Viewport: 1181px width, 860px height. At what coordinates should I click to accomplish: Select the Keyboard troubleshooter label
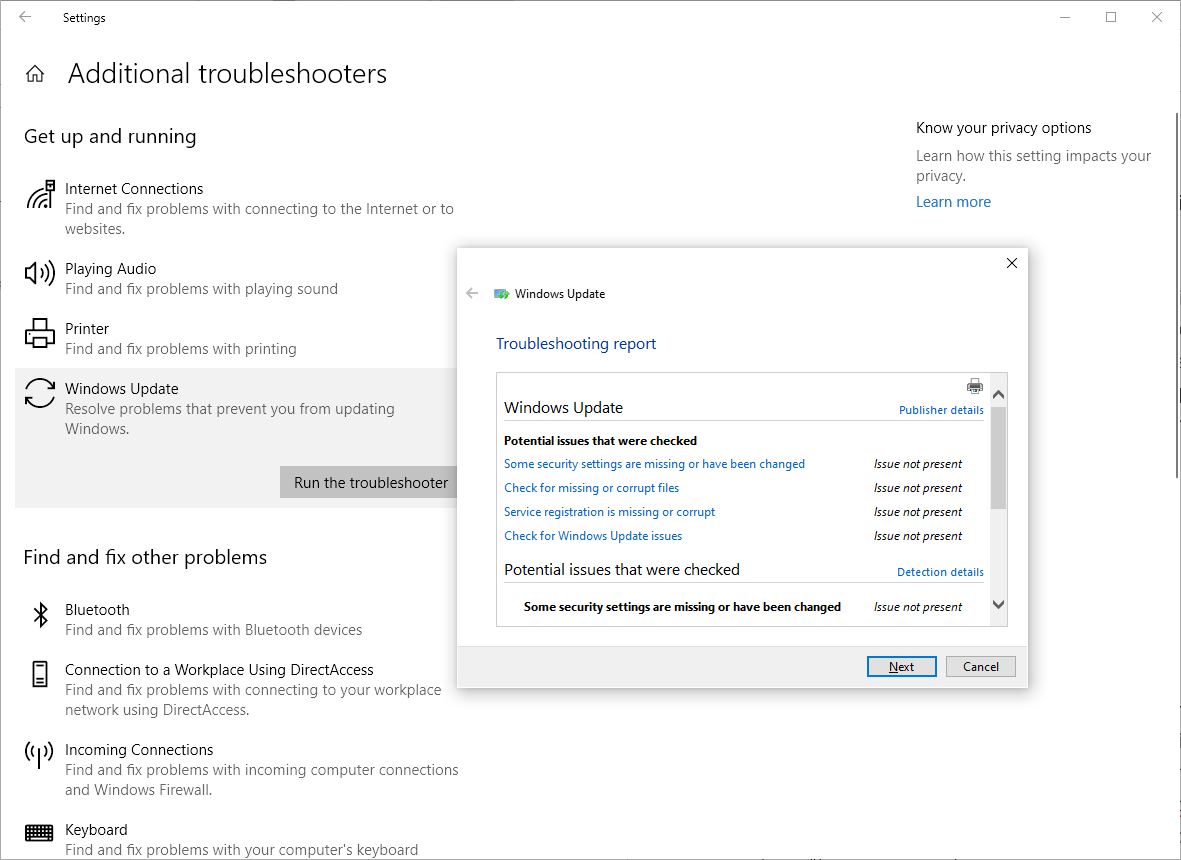(96, 830)
